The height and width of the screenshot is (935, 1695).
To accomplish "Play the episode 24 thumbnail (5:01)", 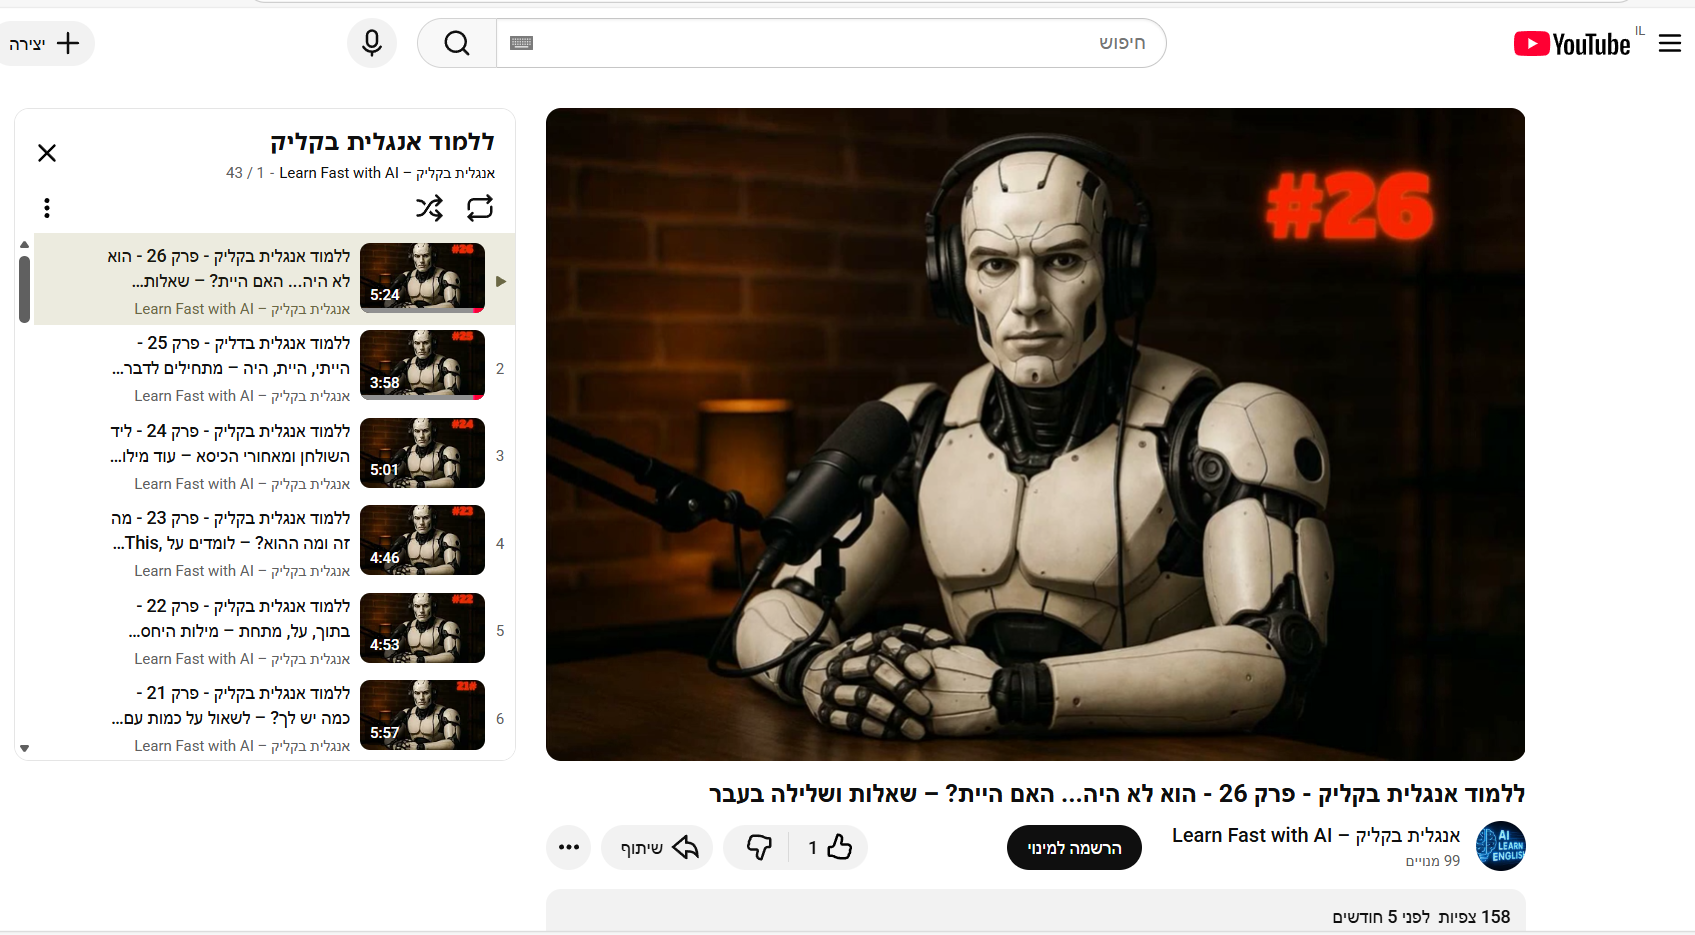I will click(x=422, y=453).
